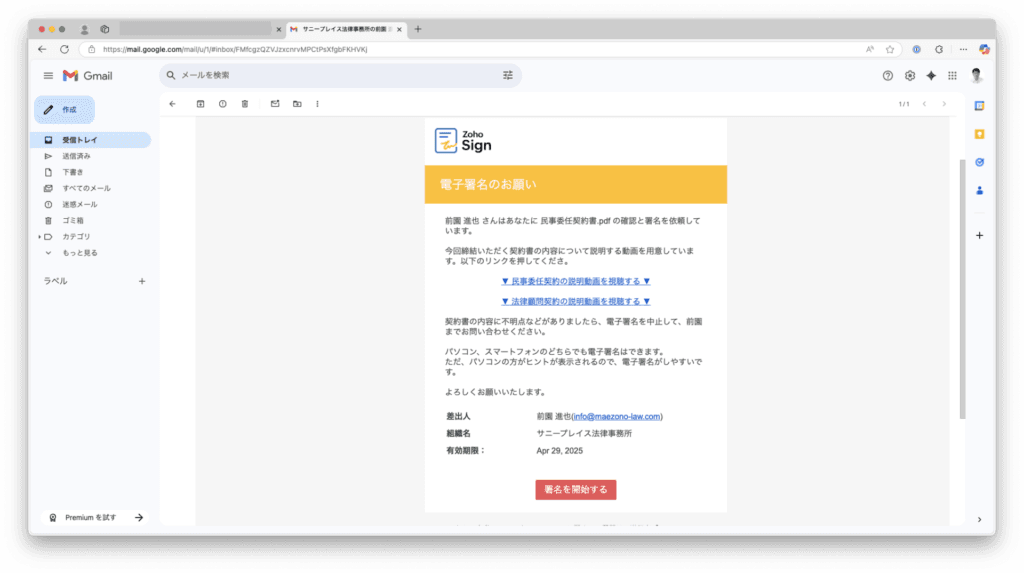
Task: Open the Gemini sparkle icon
Action: (x=931, y=76)
